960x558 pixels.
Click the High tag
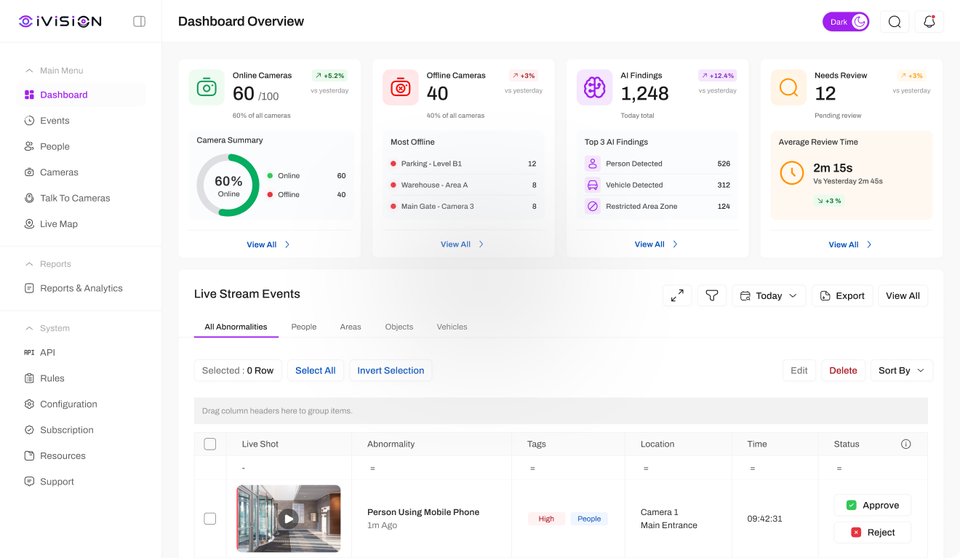tap(546, 519)
